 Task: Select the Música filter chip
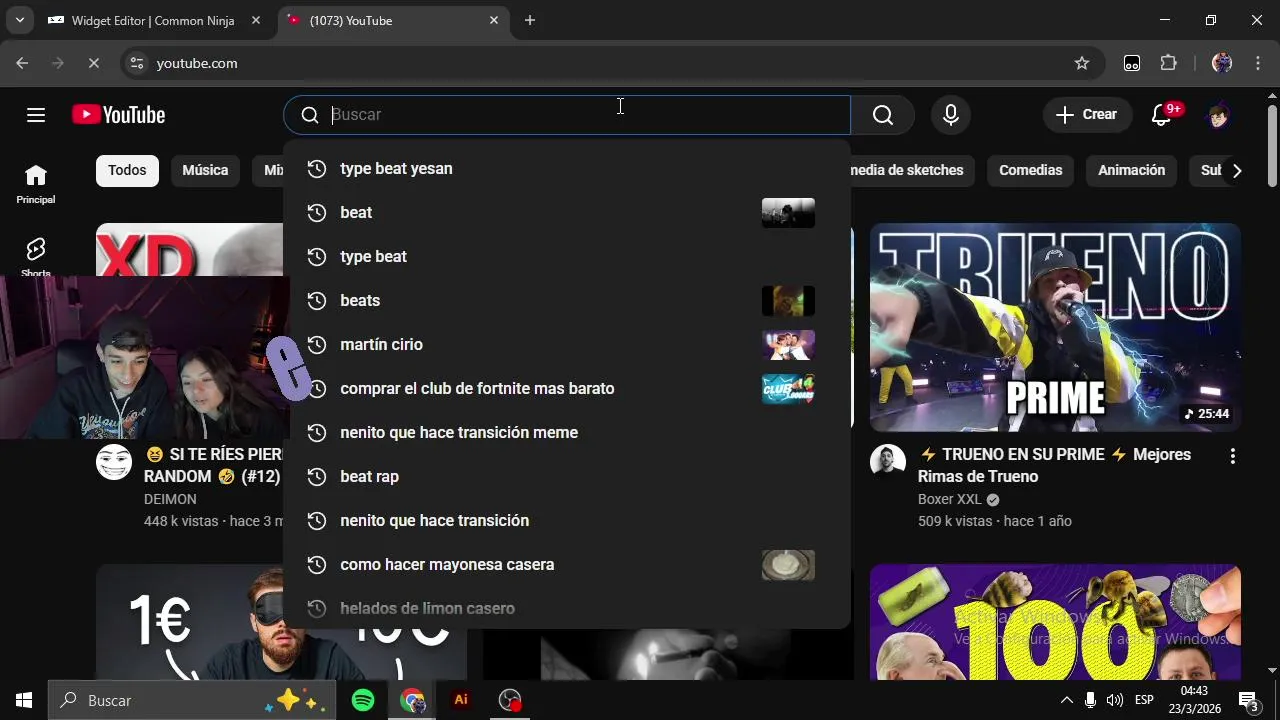coord(205,170)
